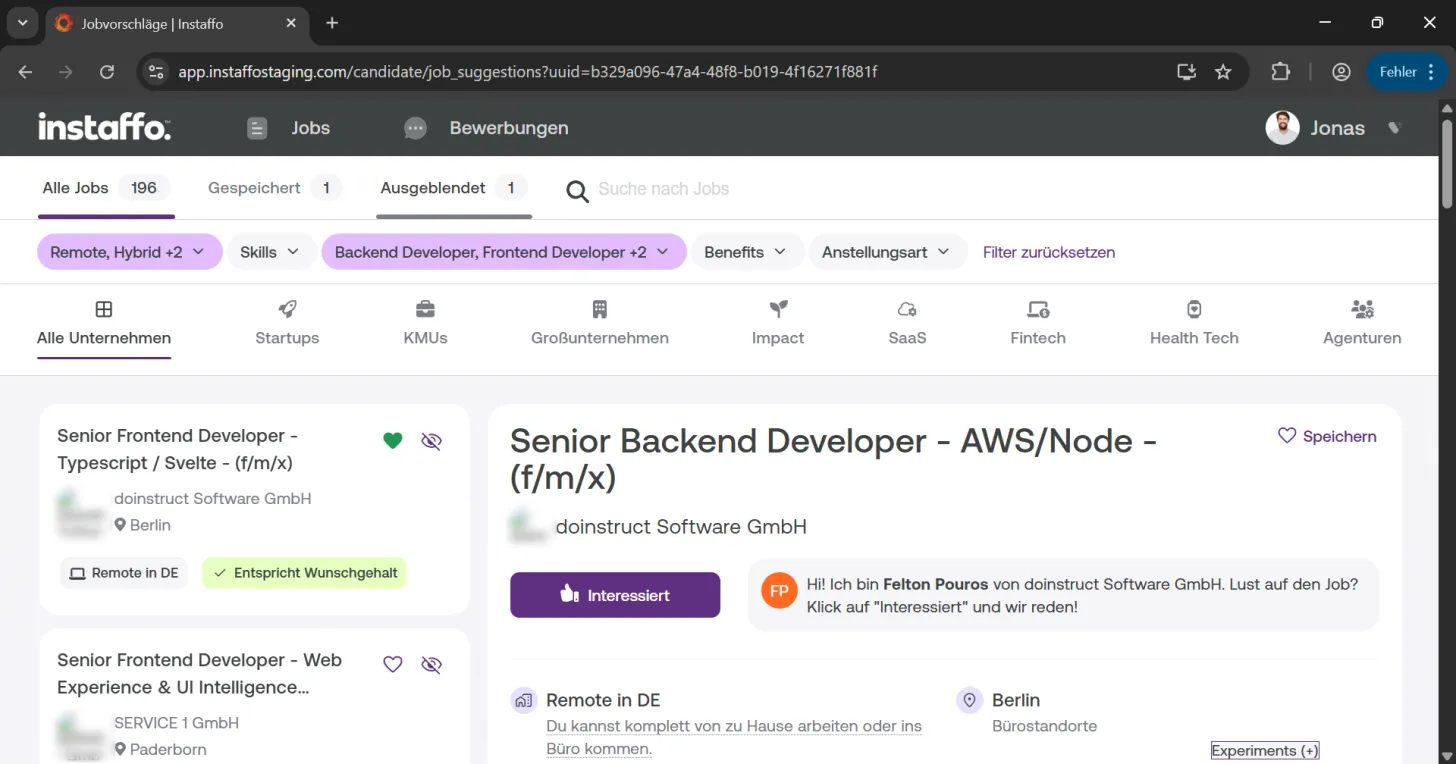Click doinstruct Software GmbH in job details
Image resolution: width=1456 pixels, height=764 pixels.
pos(681,526)
